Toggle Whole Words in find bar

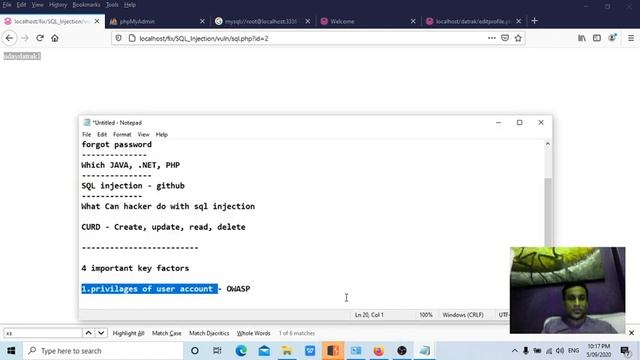(x=253, y=333)
